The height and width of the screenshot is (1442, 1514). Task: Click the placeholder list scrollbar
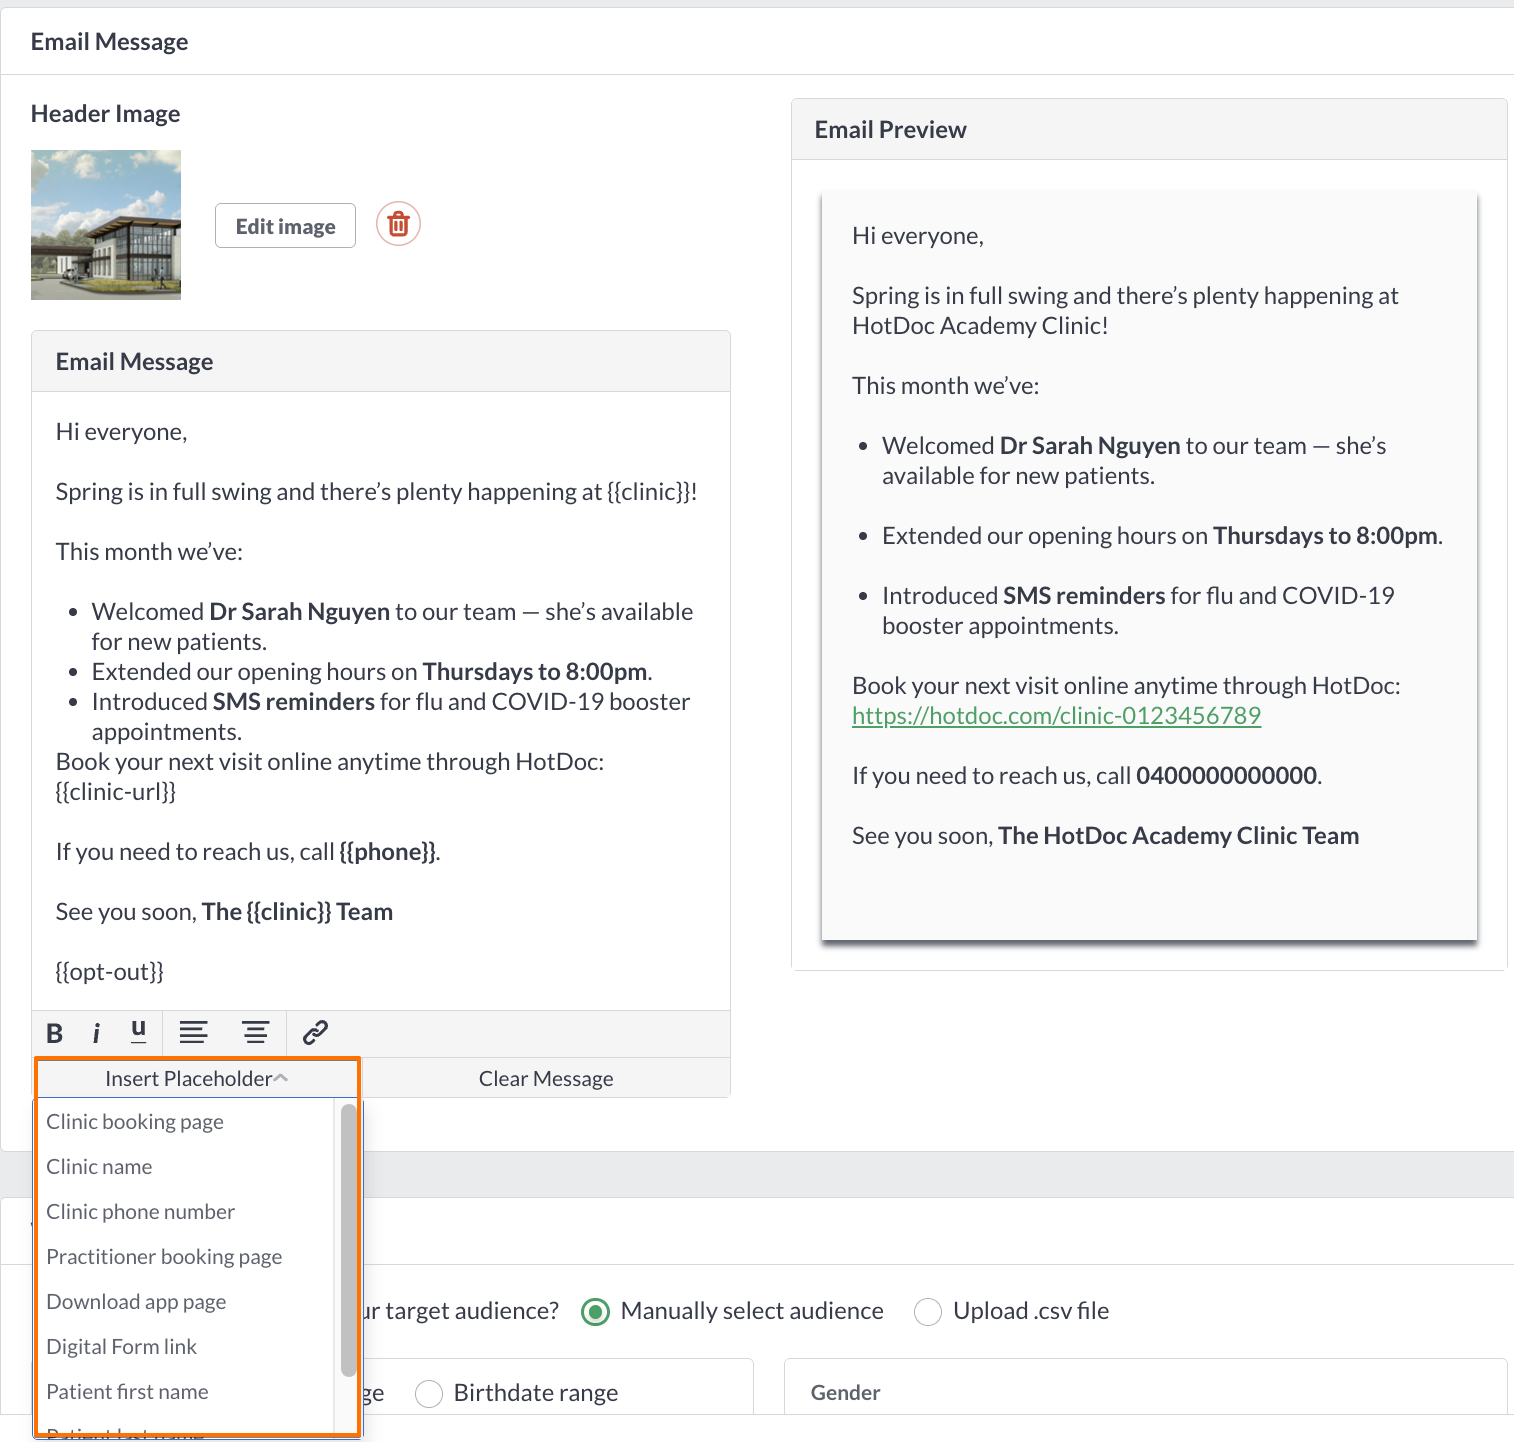tap(348, 1240)
